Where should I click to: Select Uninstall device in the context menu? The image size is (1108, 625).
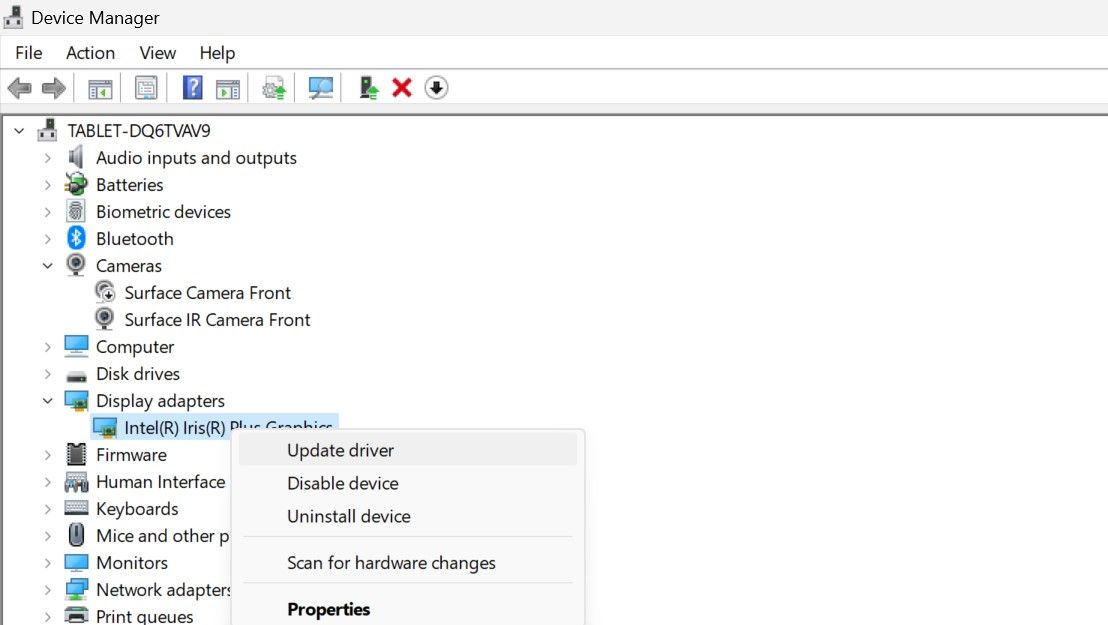tap(348, 516)
